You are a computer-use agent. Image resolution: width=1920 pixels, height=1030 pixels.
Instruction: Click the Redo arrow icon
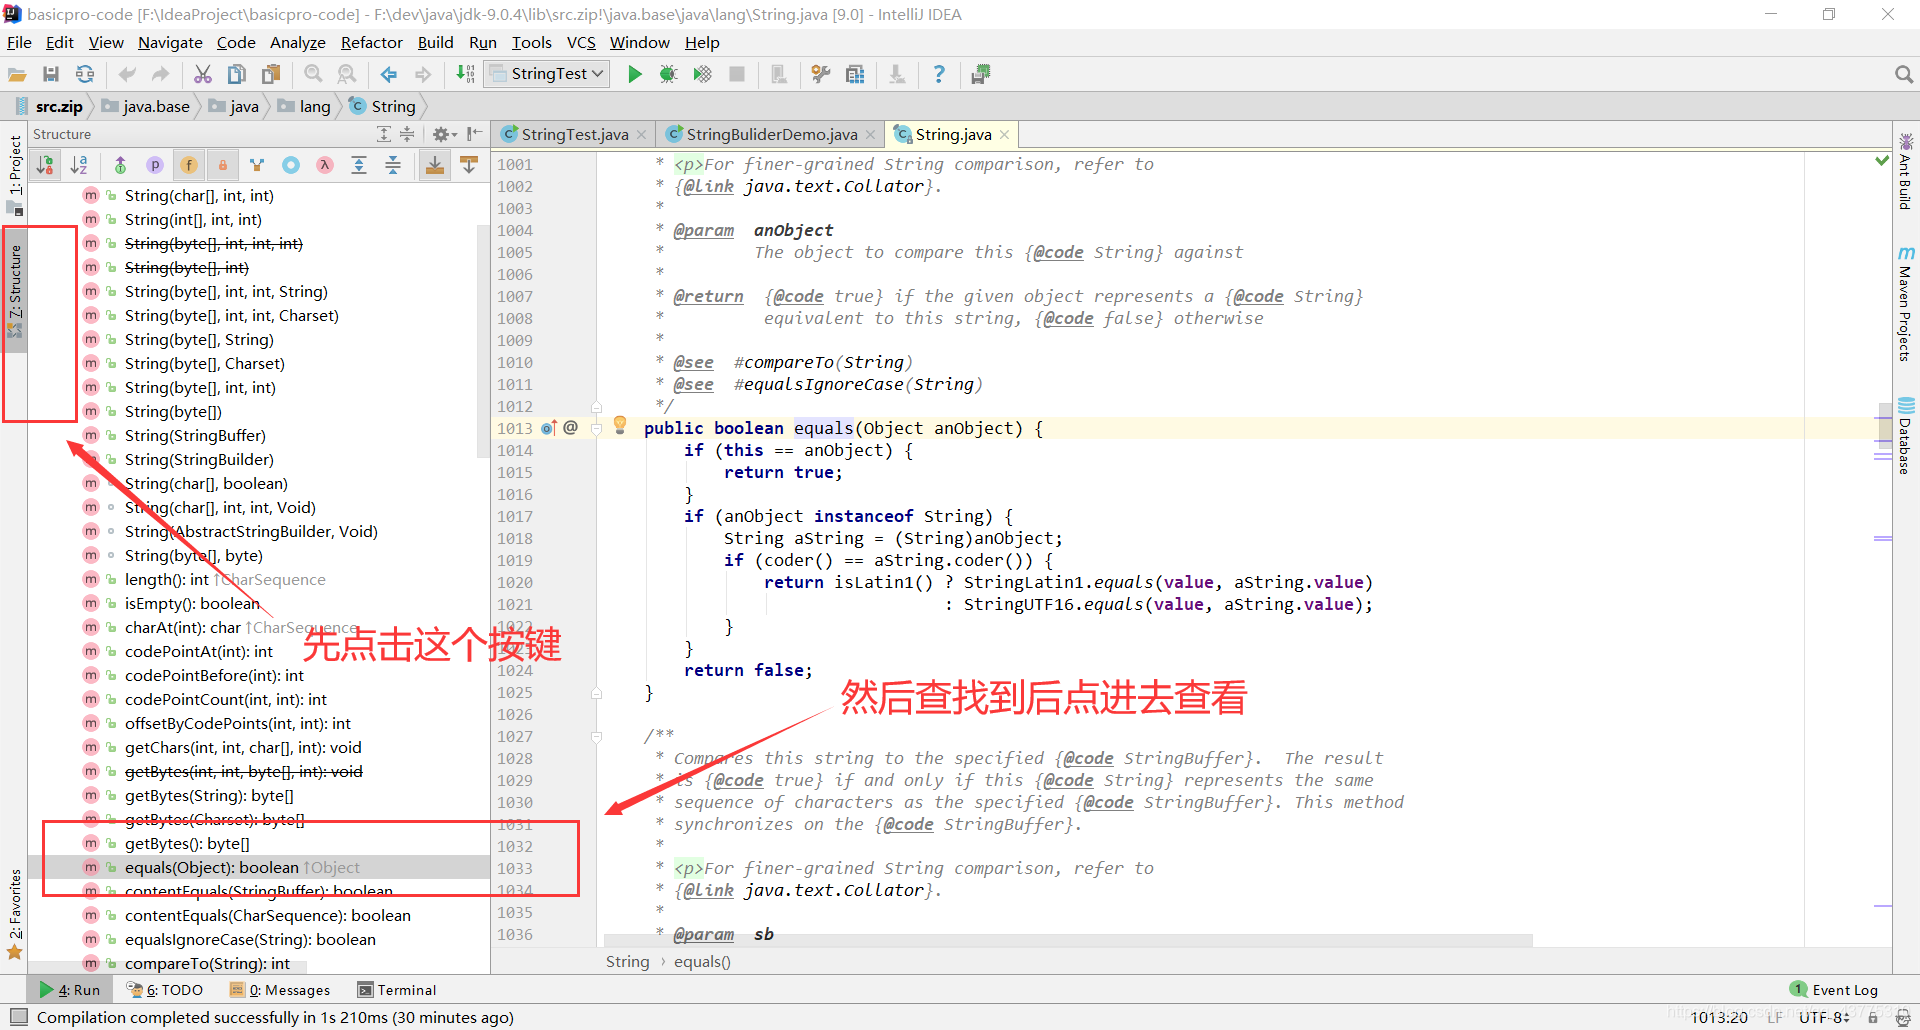tap(160, 74)
